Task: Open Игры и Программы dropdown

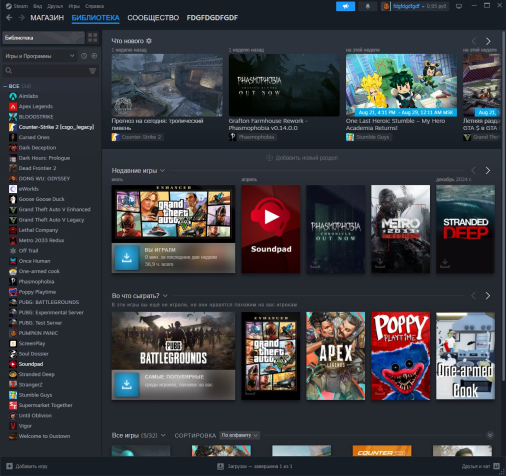Action: tap(40, 56)
